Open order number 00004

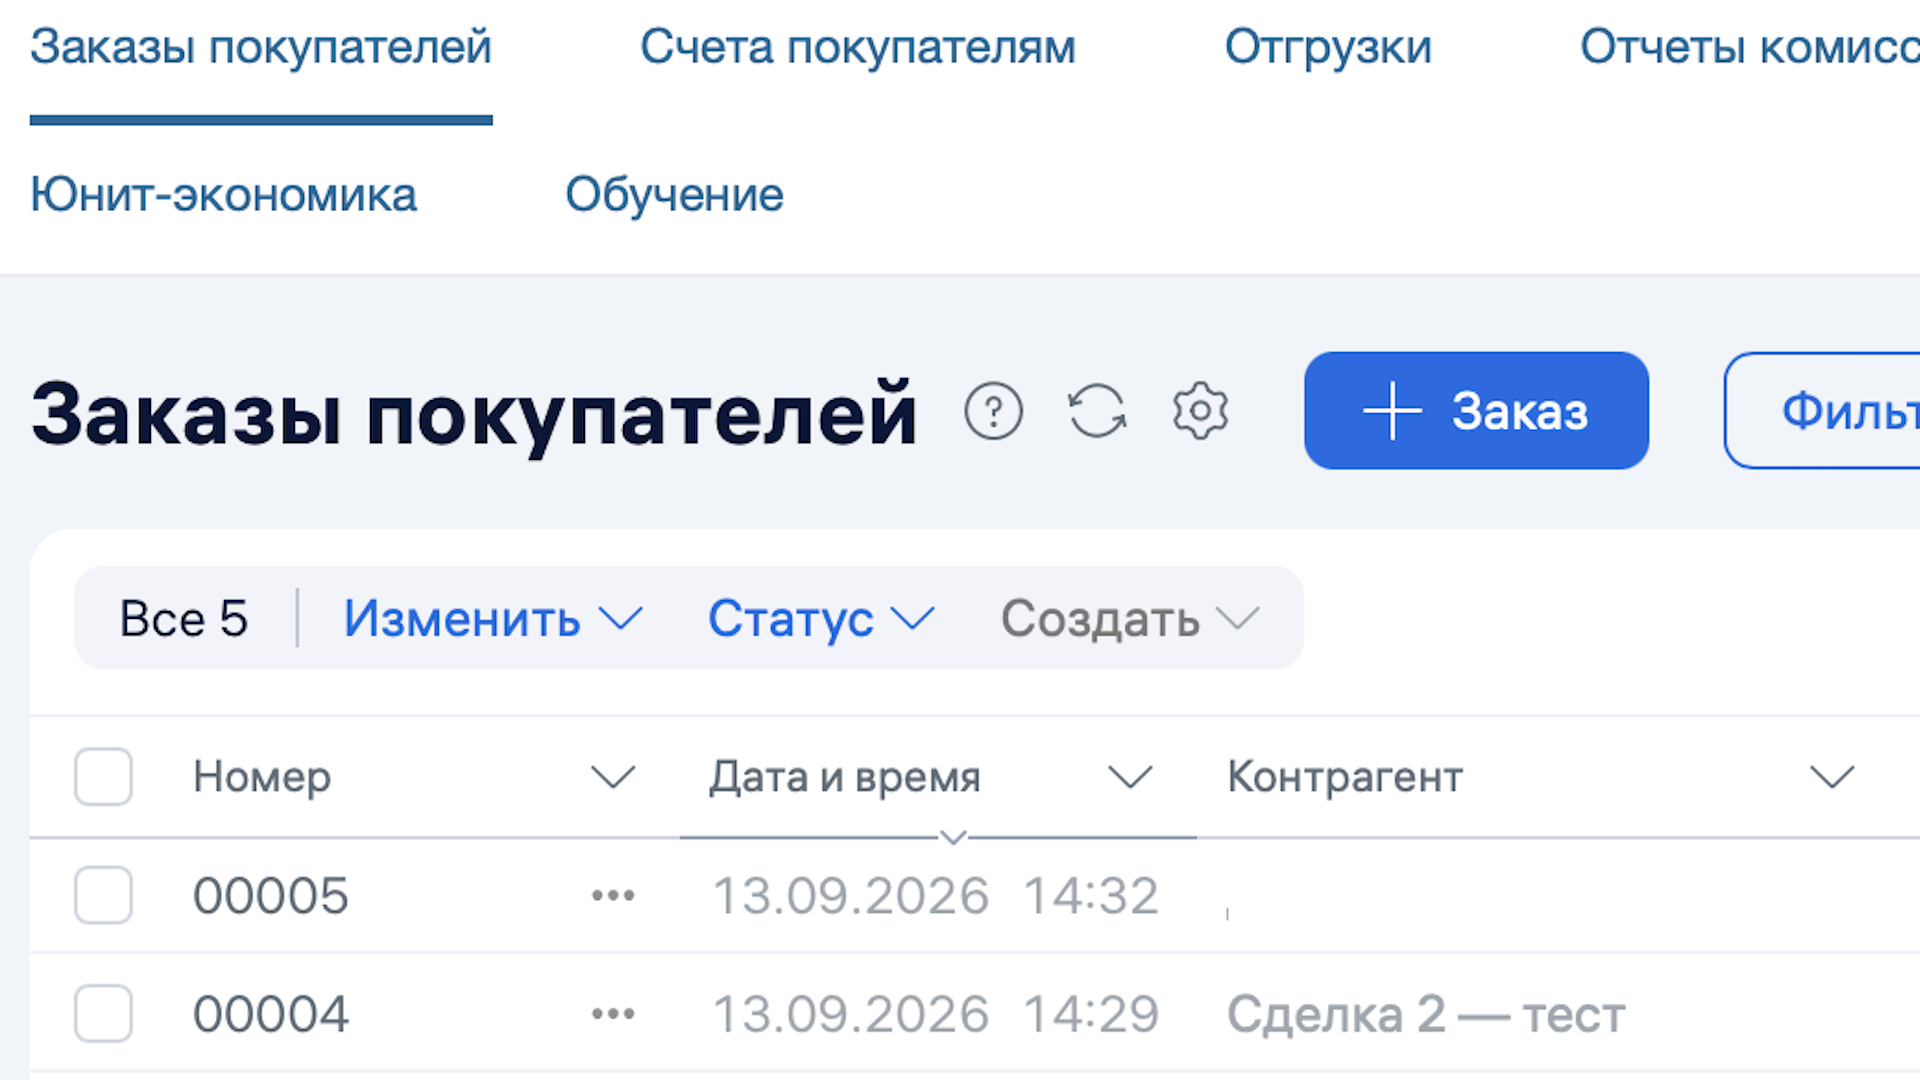coord(271,1014)
